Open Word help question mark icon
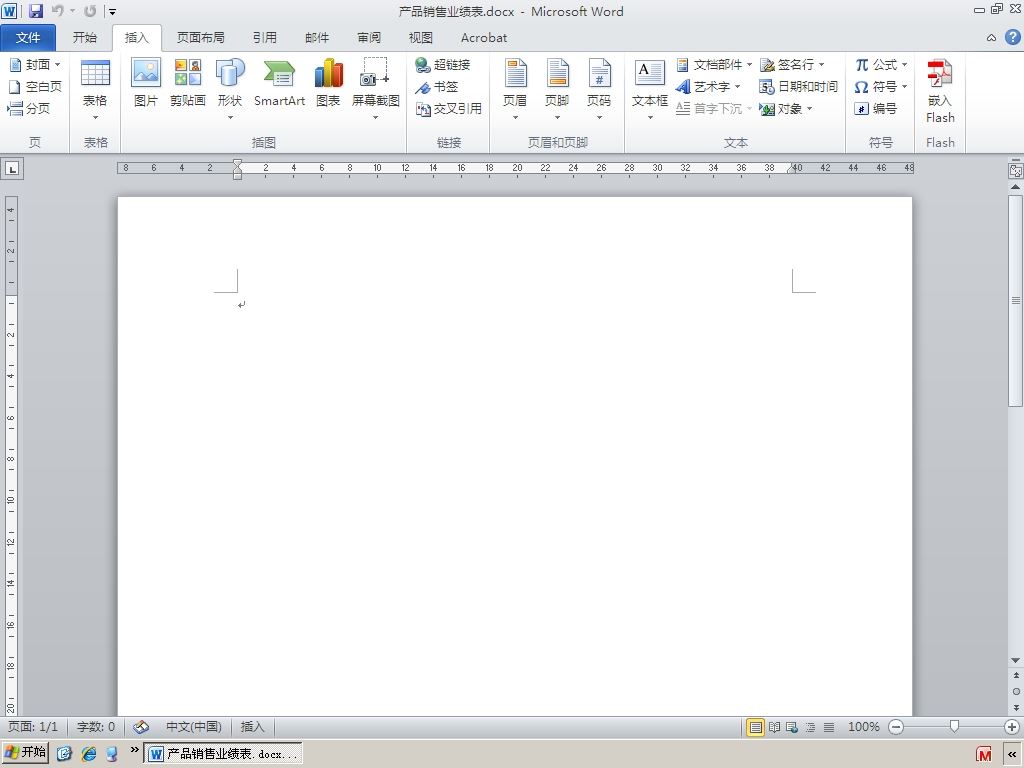 coord(1012,37)
